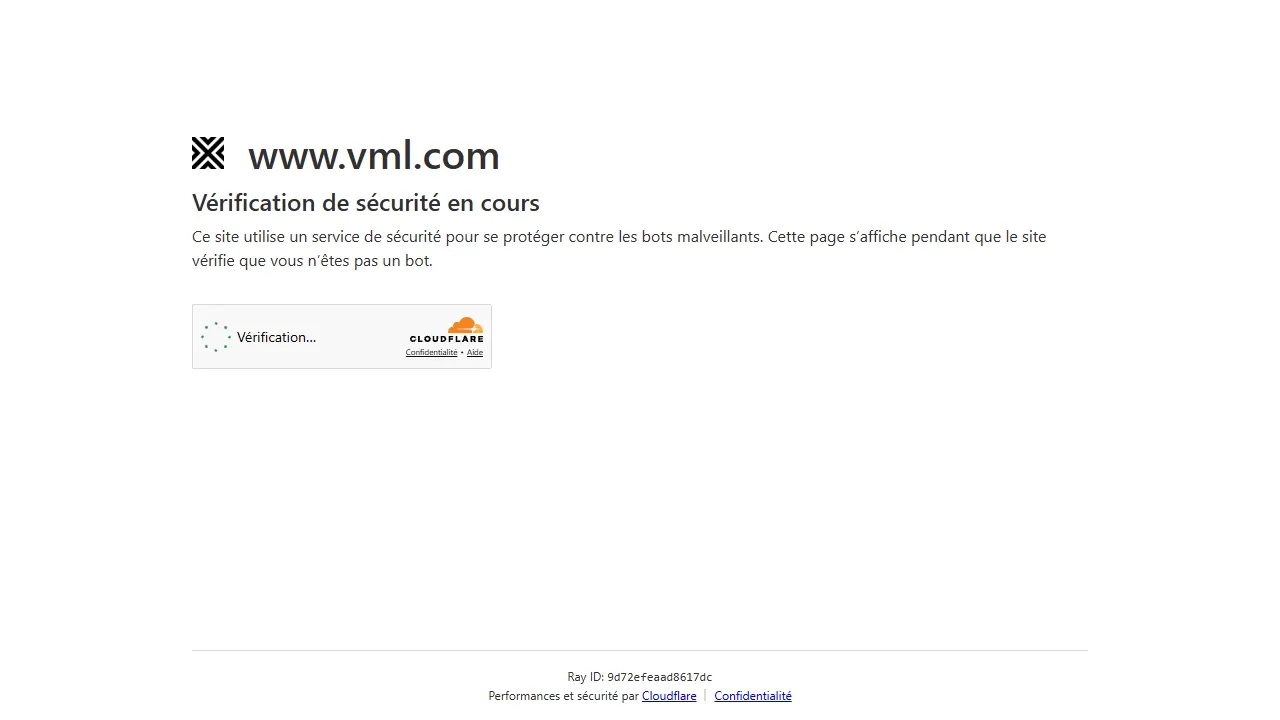Screen dimensions: 1280x720
Task: Open the footer Confidentialité link
Action: click(x=752, y=695)
